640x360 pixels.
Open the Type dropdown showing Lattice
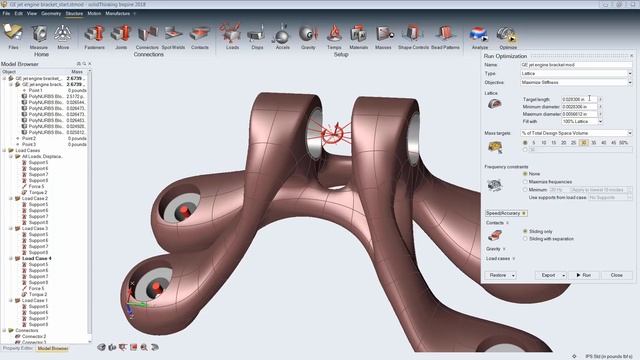(576, 73)
